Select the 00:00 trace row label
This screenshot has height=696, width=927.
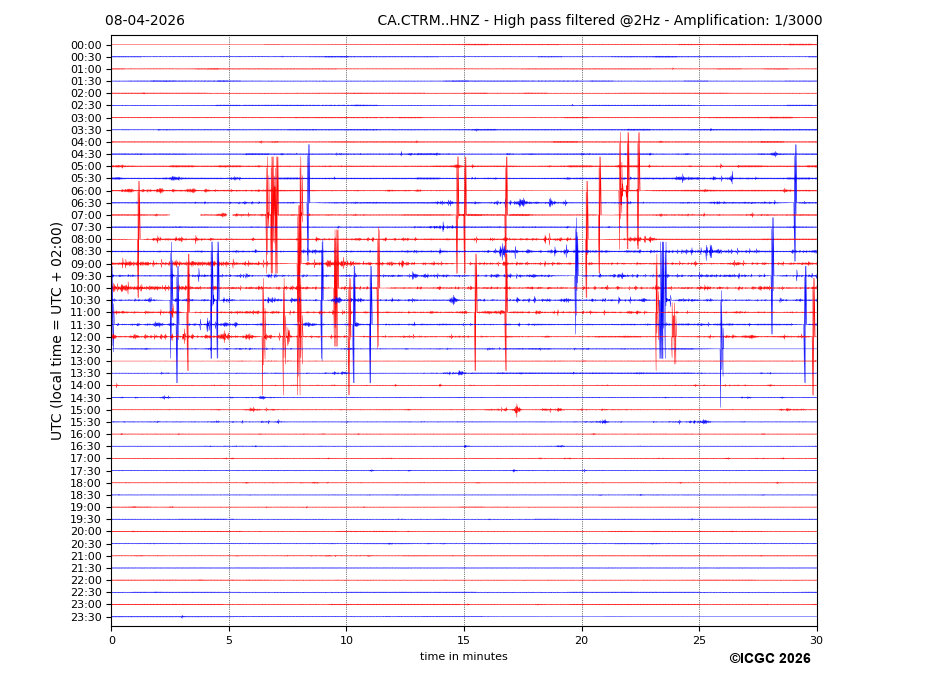[x=86, y=45]
